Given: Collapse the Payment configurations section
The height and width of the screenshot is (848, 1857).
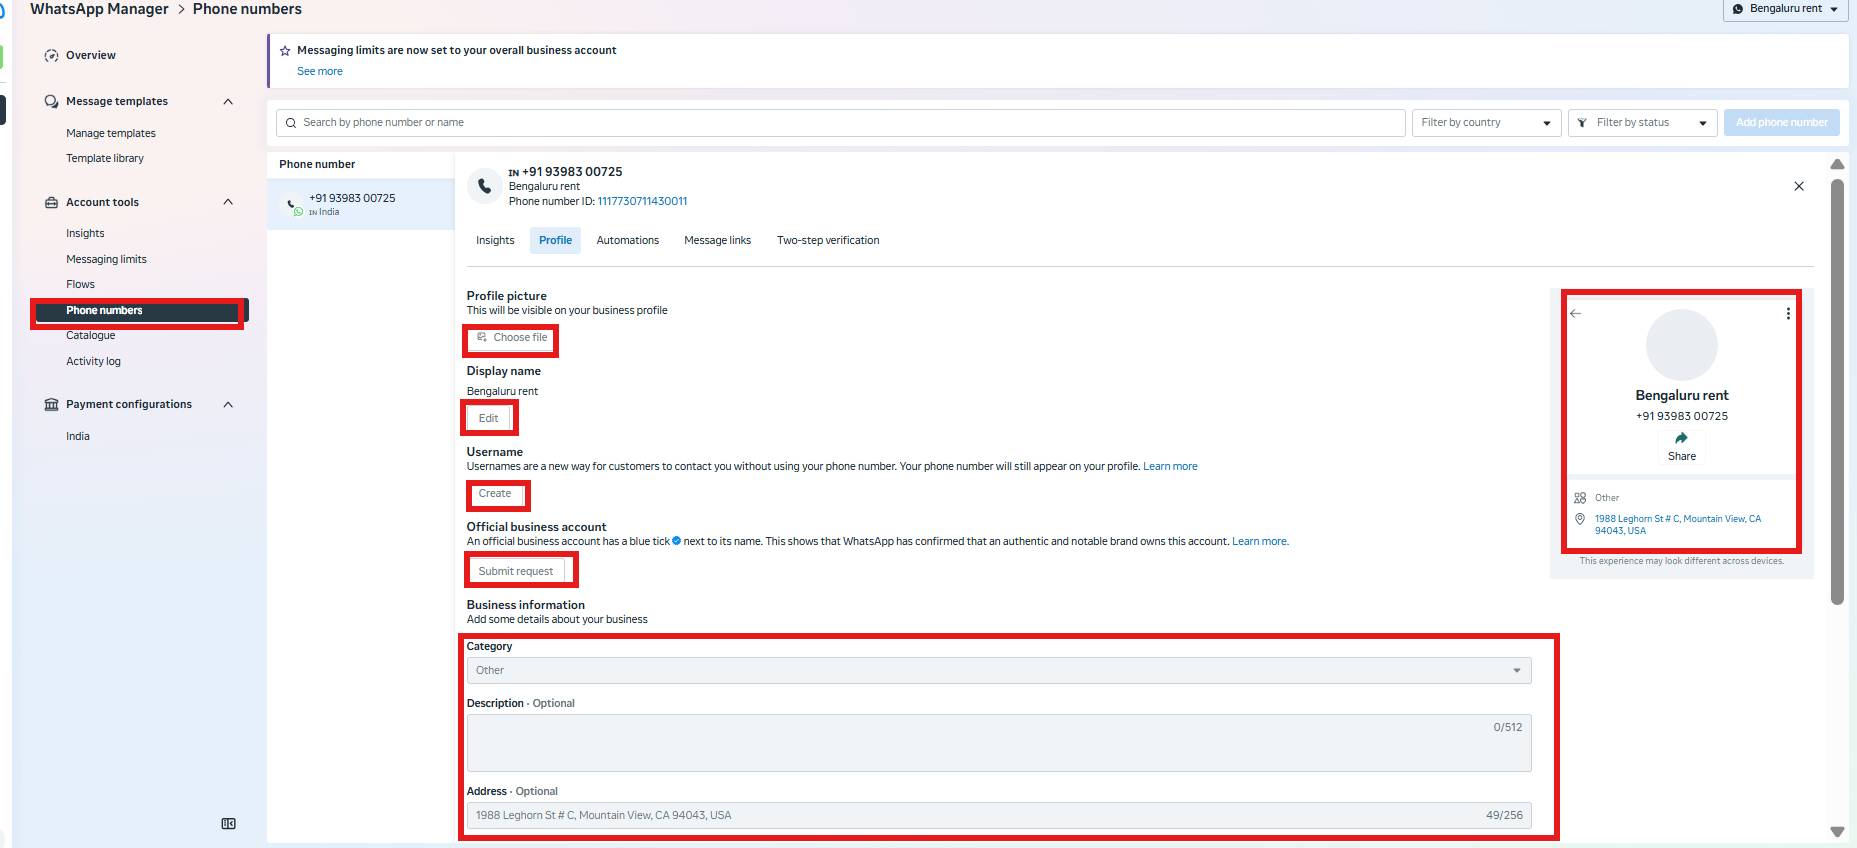Looking at the screenshot, I should [228, 404].
